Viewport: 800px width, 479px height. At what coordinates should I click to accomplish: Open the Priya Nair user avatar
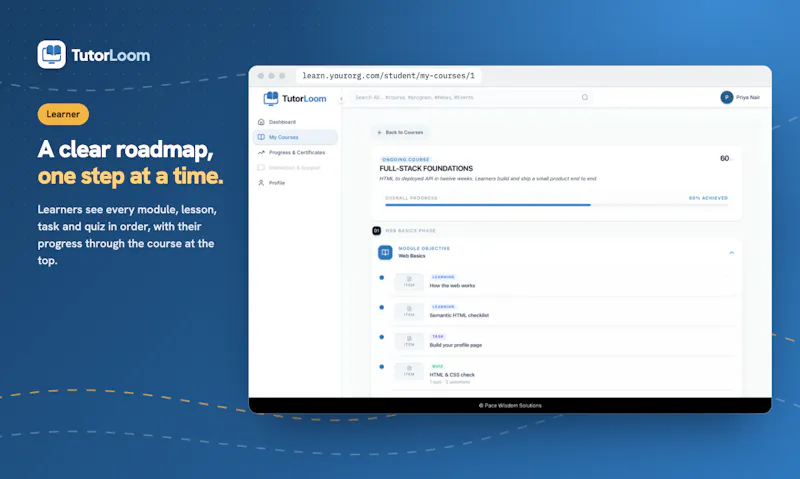point(727,97)
